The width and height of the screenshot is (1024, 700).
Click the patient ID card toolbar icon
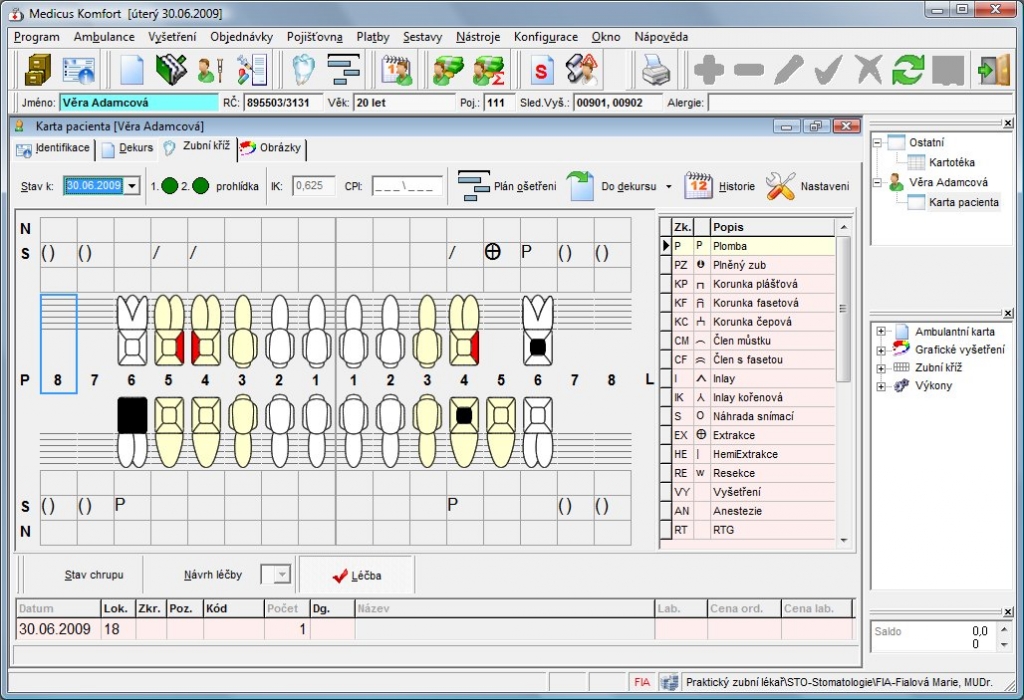click(78, 70)
